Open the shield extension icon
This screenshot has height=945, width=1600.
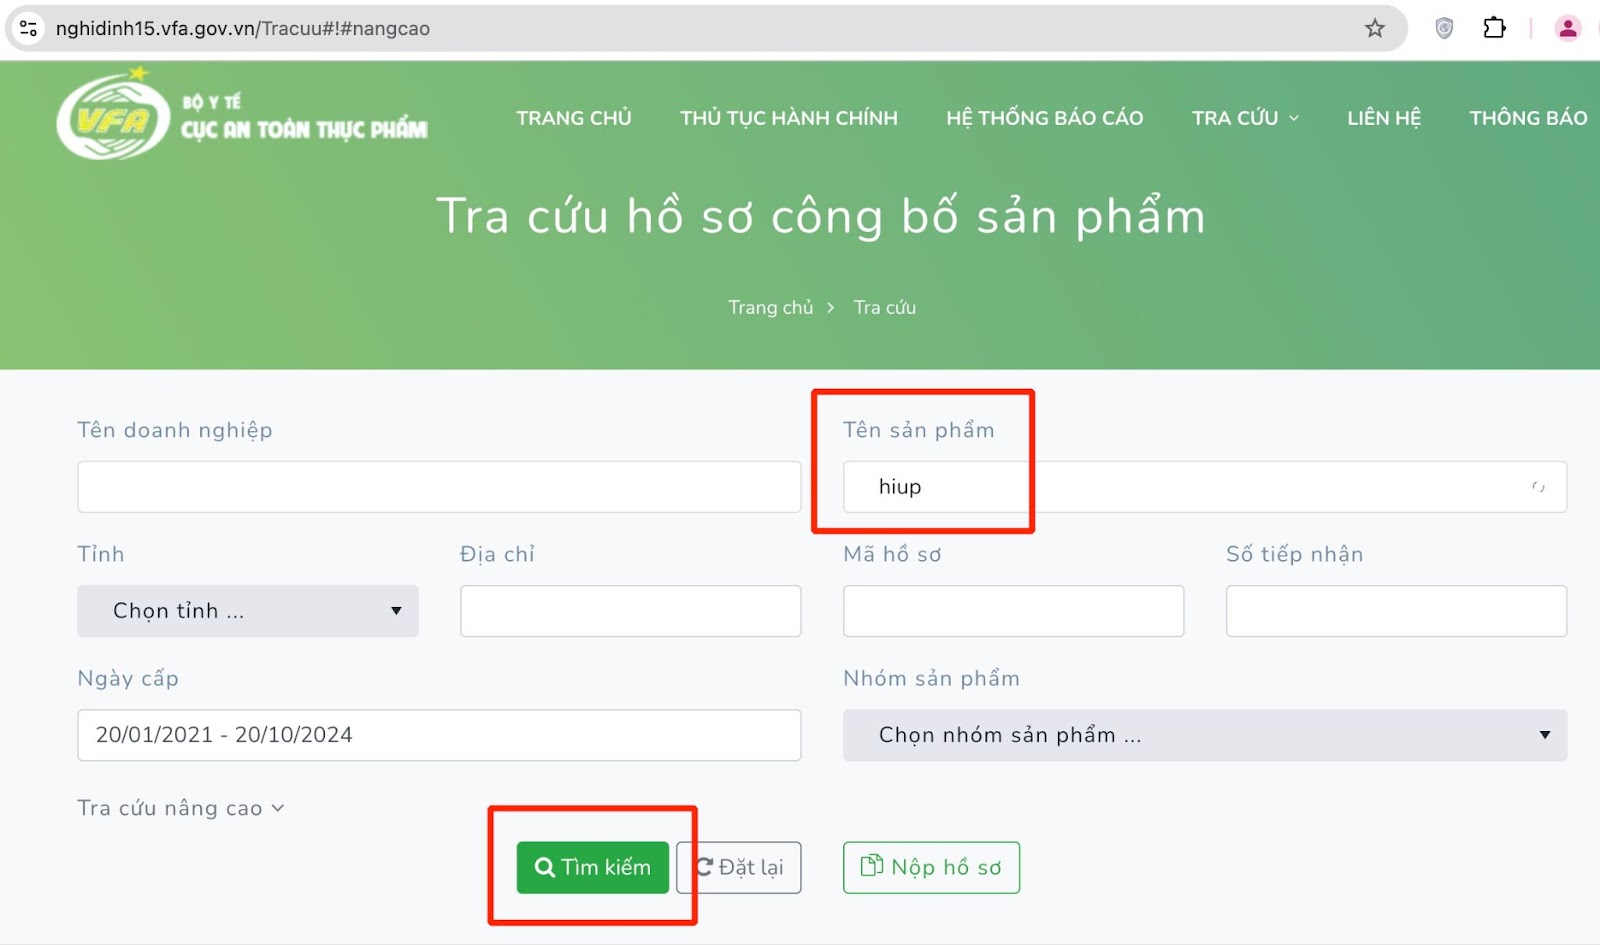(x=1444, y=28)
